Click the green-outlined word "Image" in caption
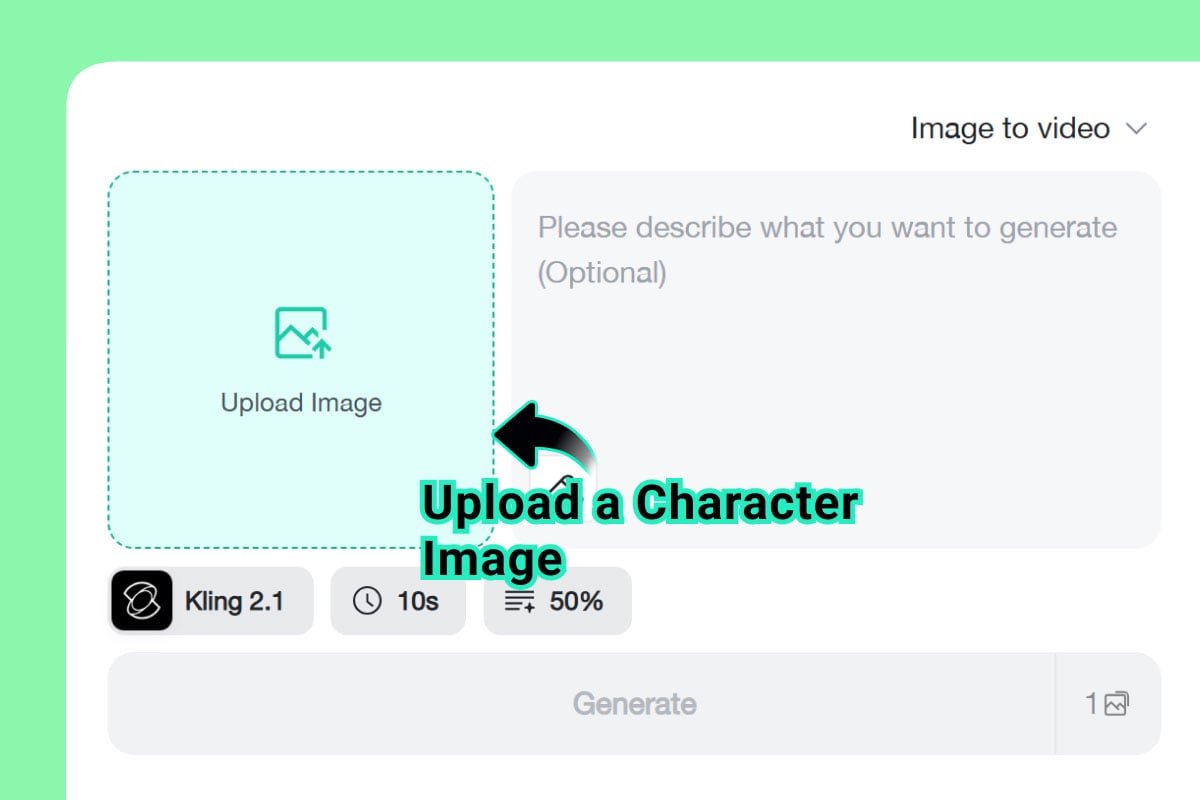The width and height of the screenshot is (1200, 800). (492, 560)
